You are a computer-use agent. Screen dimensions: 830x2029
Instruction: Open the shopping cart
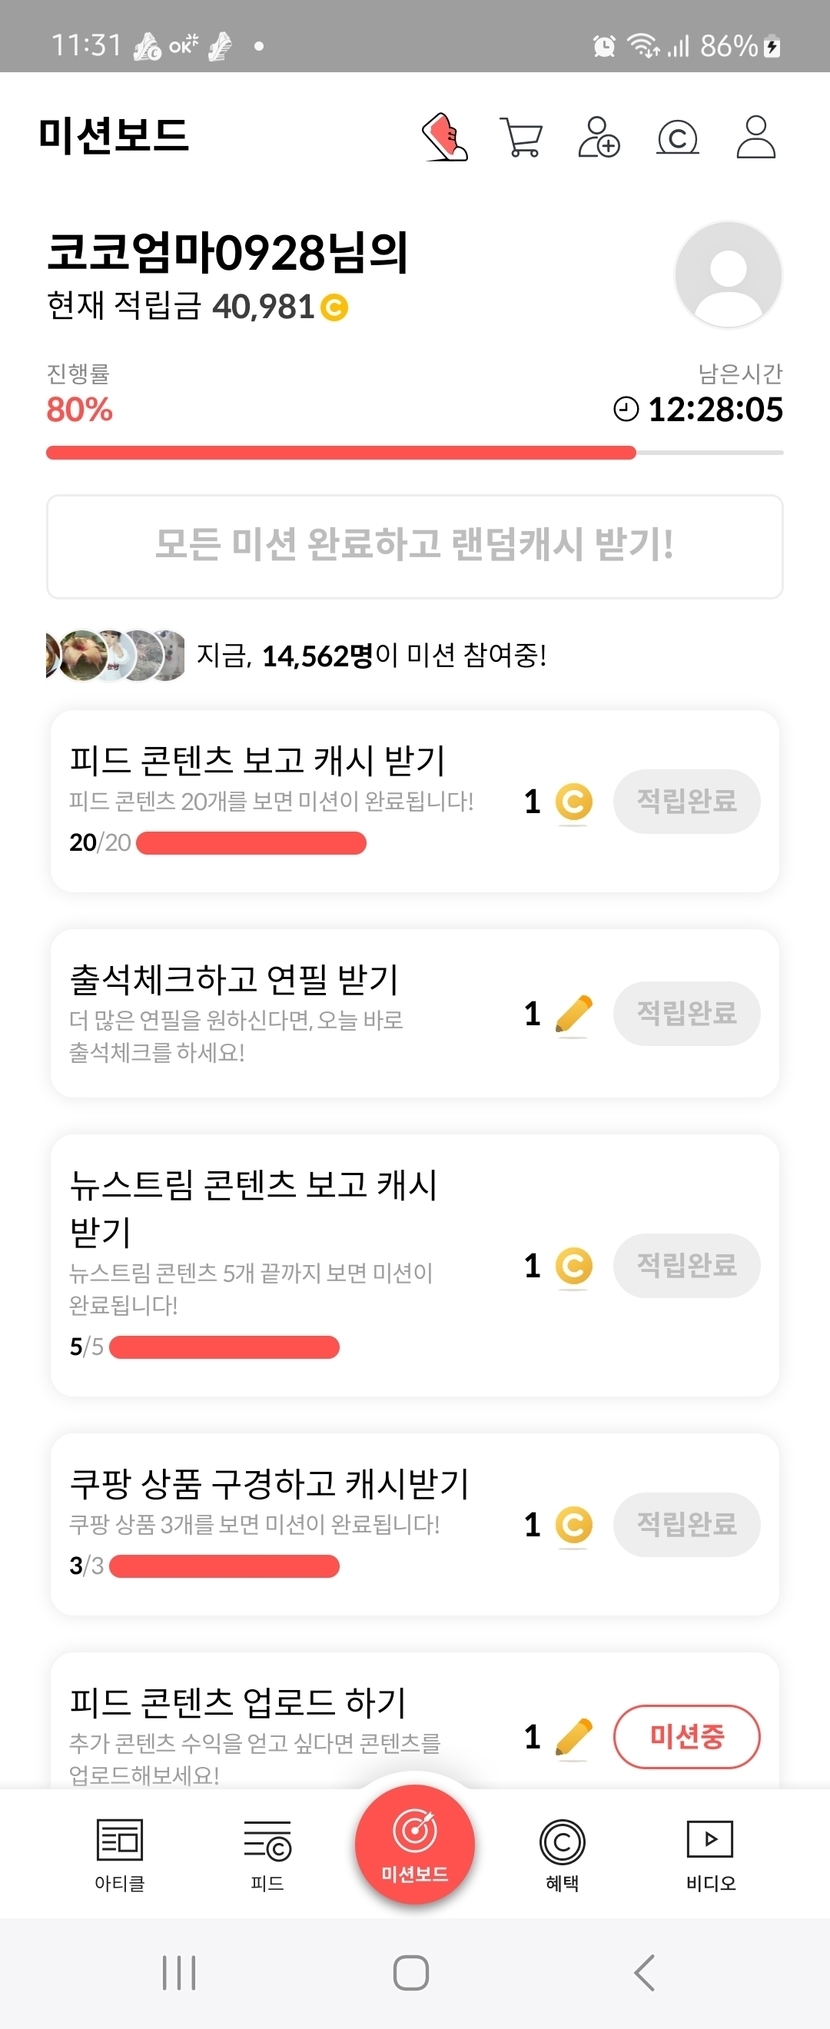521,137
